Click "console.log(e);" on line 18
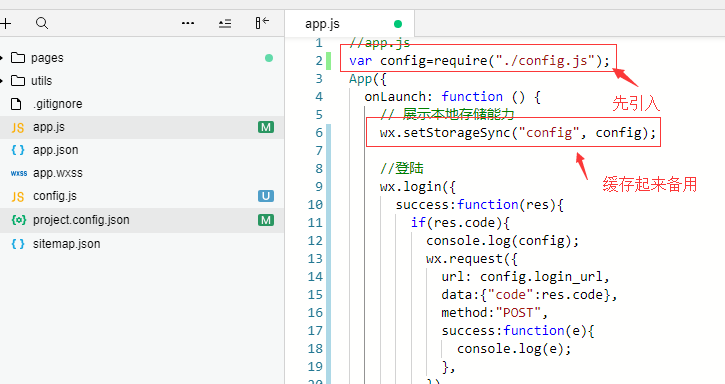 point(514,349)
